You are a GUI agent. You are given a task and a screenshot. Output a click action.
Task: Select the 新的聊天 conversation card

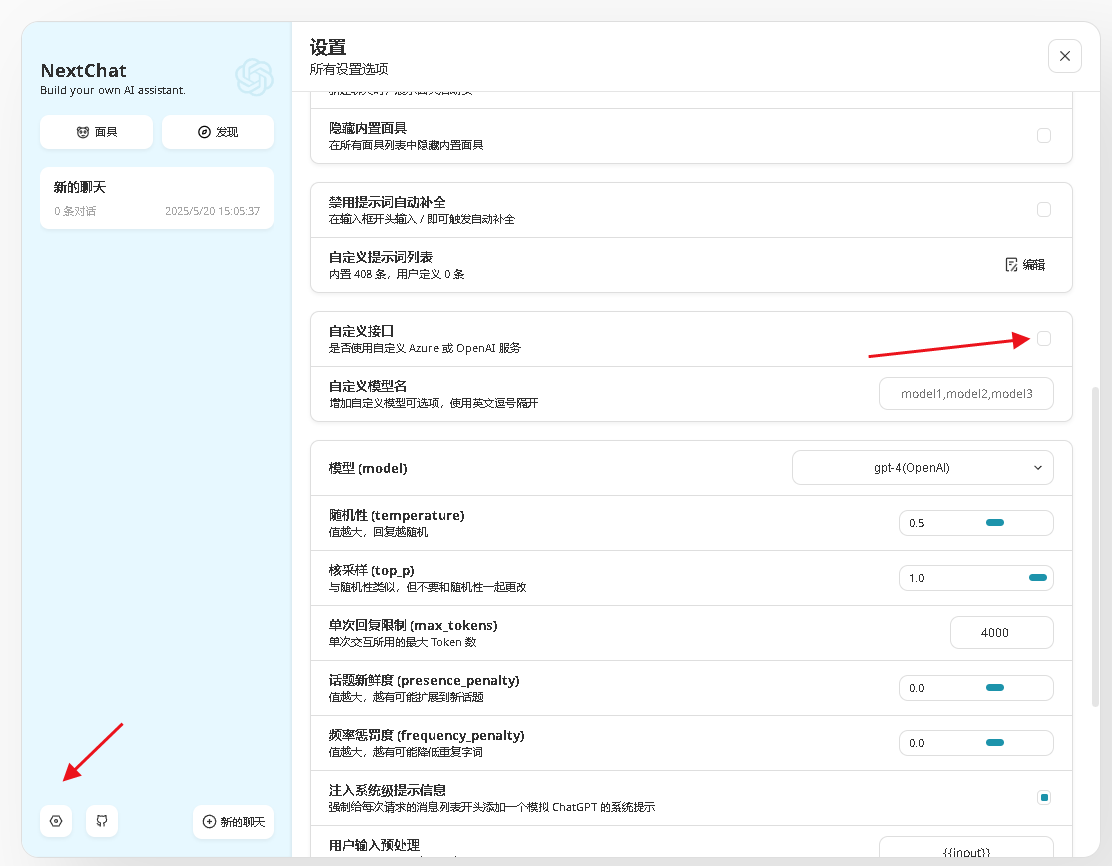point(157,198)
